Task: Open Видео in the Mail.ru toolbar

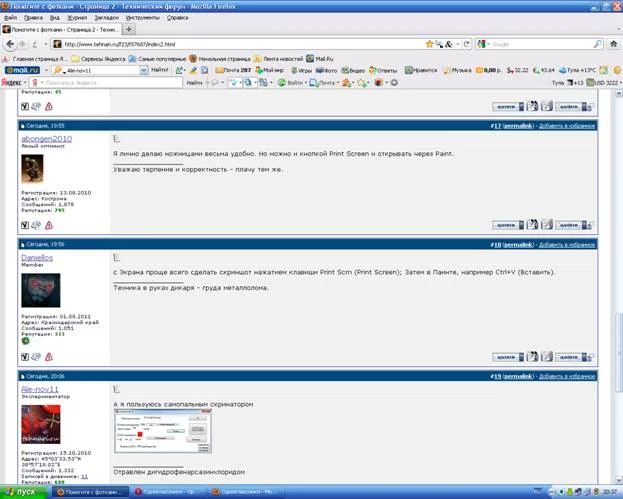Action: (353, 70)
